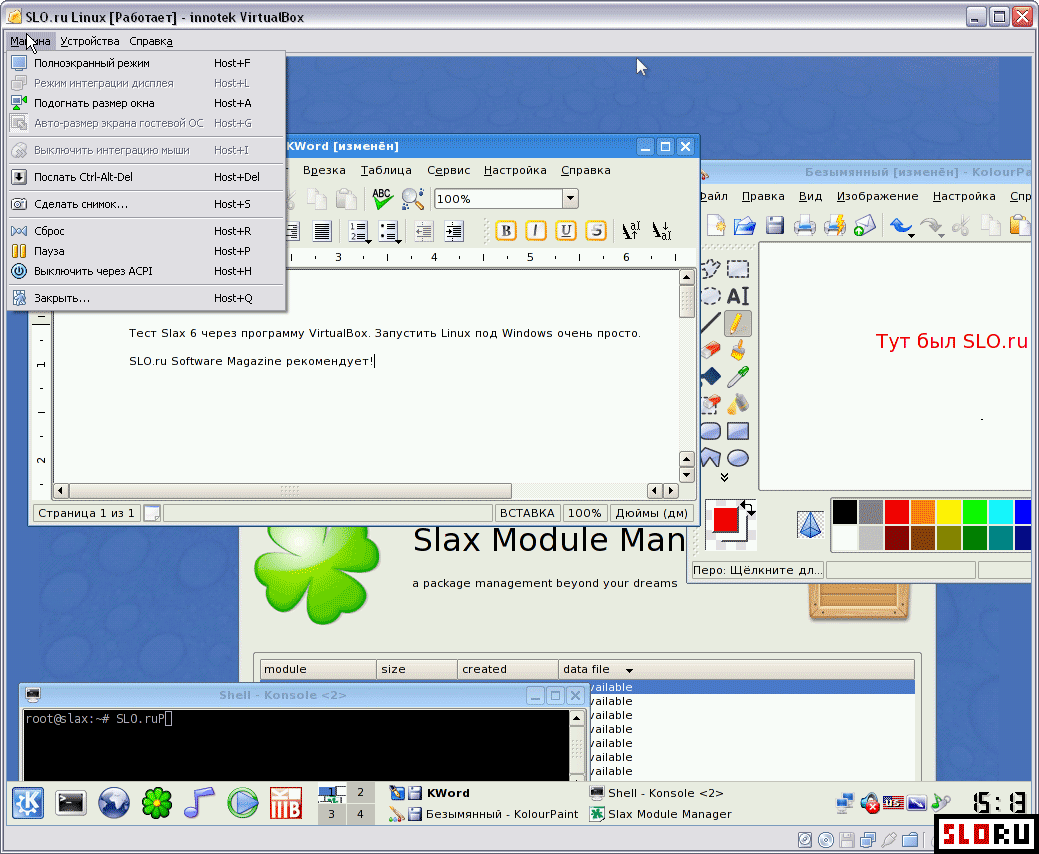Choose Пауза in the Машина menu
The image size is (1039, 854).
[146, 251]
